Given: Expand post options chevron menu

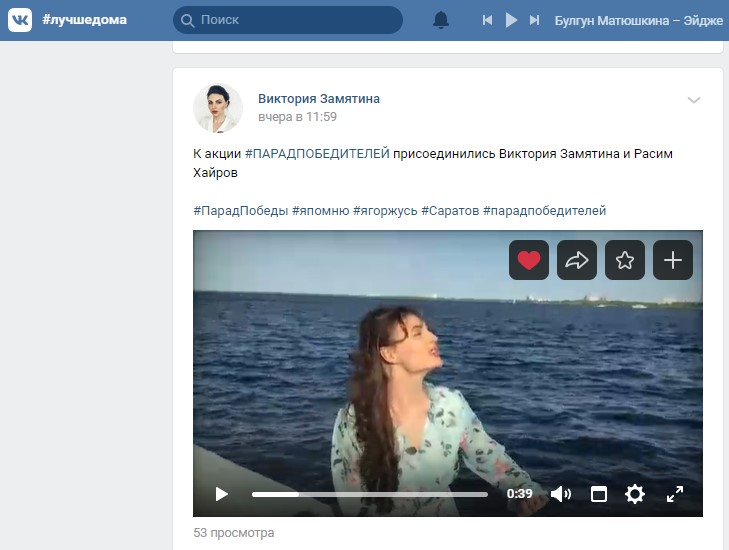Looking at the screenshot, I should (x=694, y=100).
